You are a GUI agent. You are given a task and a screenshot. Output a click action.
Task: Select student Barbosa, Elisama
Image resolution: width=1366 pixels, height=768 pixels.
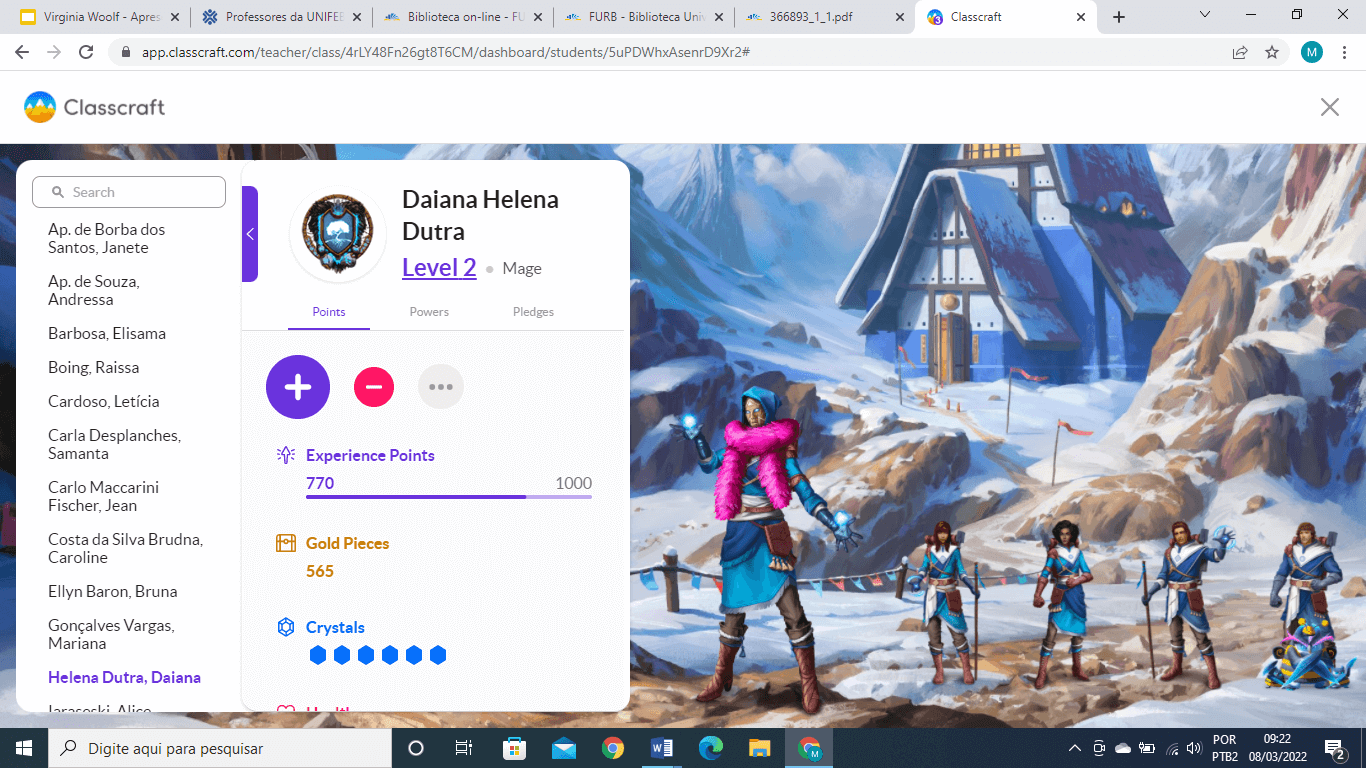tap(107, 334)
